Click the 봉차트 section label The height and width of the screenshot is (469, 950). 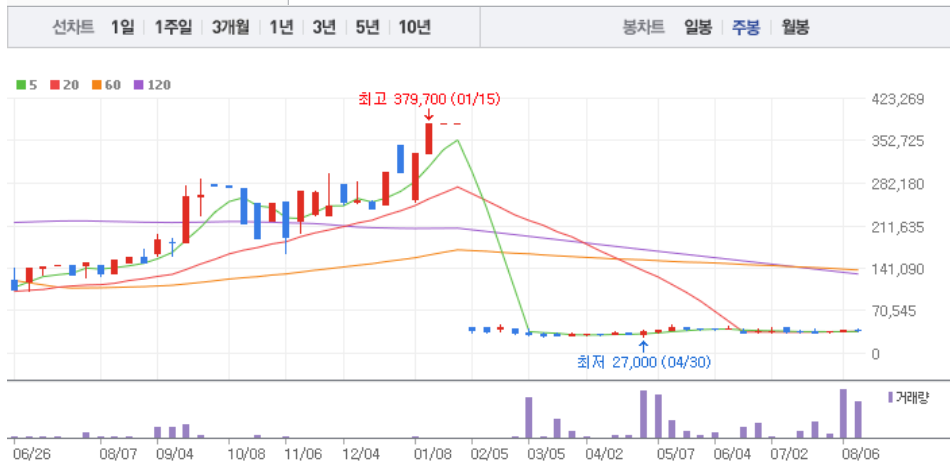644,27
